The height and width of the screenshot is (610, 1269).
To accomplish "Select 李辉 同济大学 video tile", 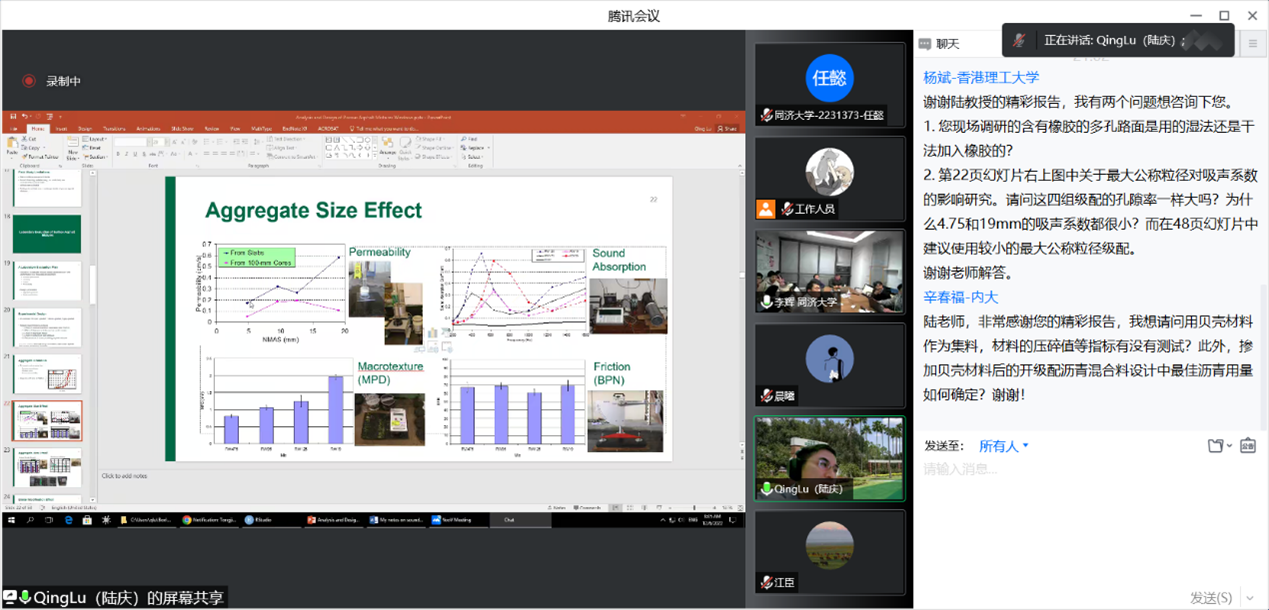I will pyautogui.click(x=829, y=271).
